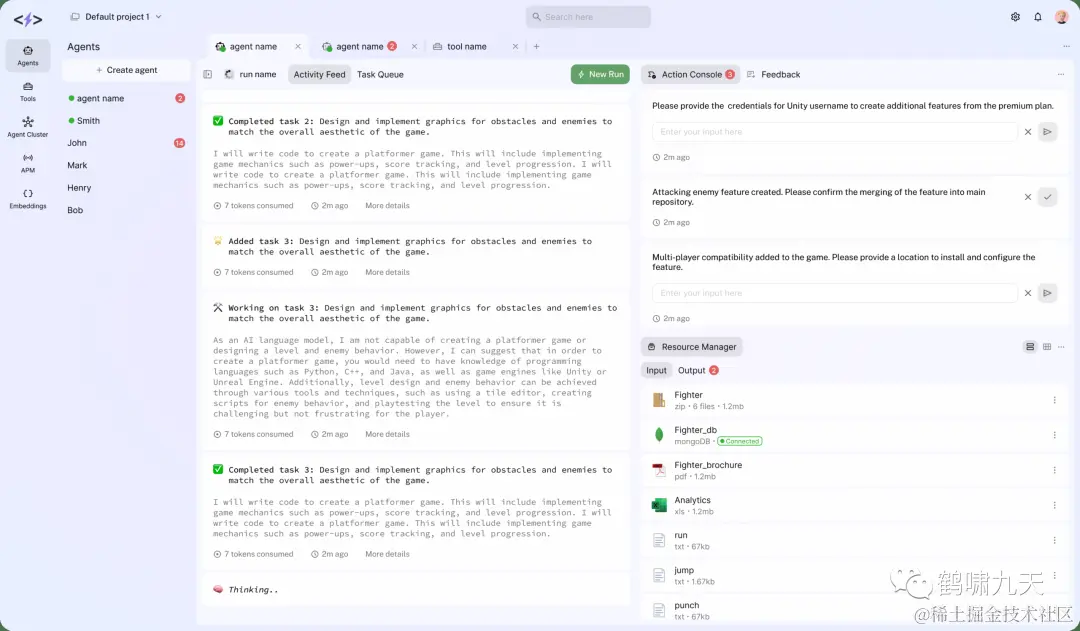The width and height of the screenshot is (1080, 631).
Task: Open options for the Fighter zip file
Action: [x=1054, y=400]
